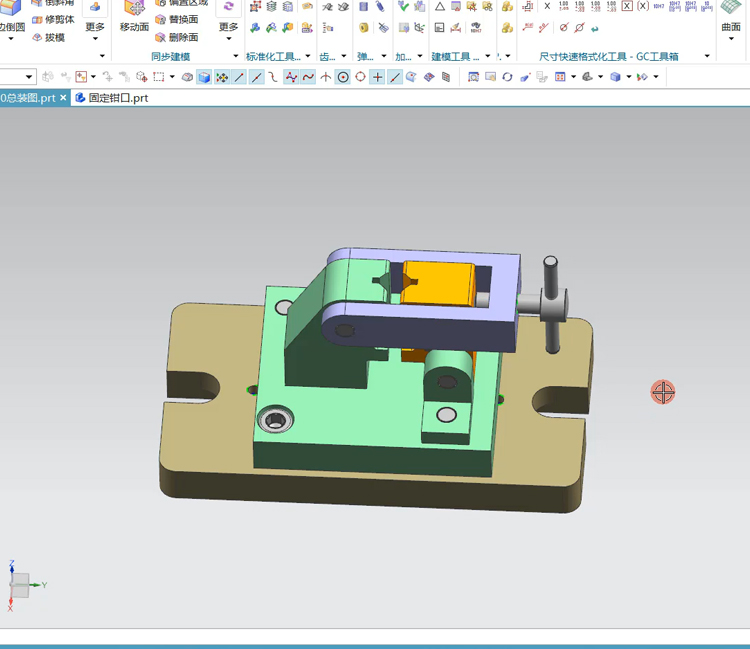Click the shaded rendering style cube icon

point(616,77)
